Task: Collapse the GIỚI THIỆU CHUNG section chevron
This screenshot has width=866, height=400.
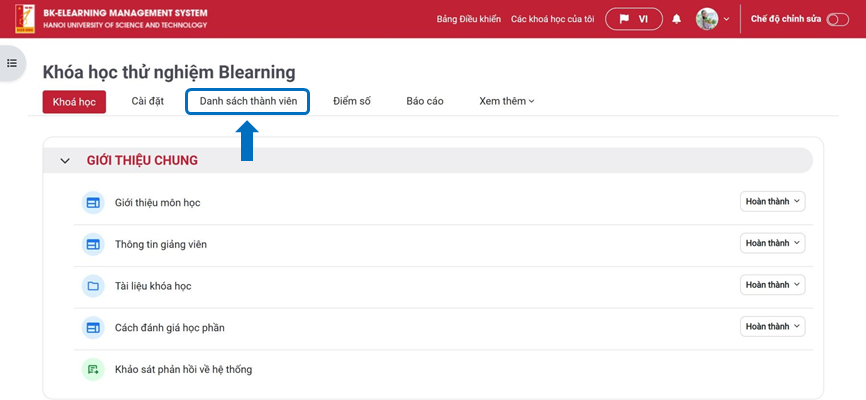Action: (x=66, y=161)
